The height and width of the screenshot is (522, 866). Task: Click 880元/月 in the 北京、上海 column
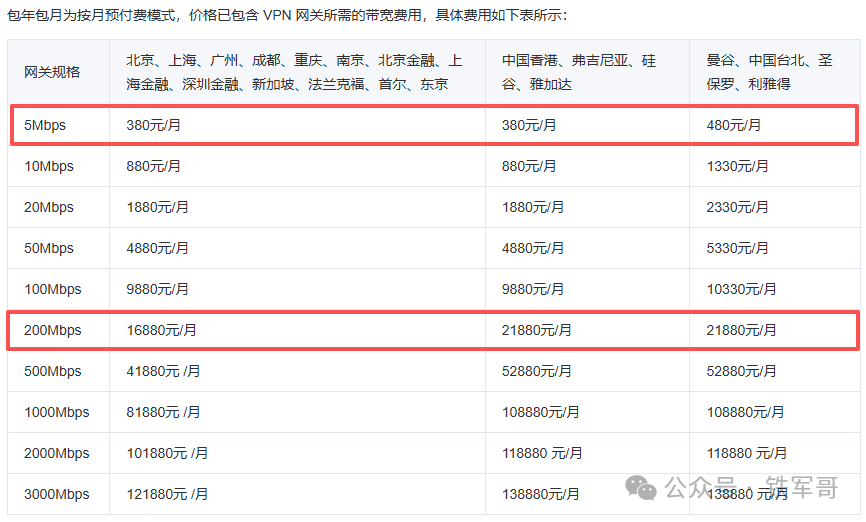pos(154,166)
